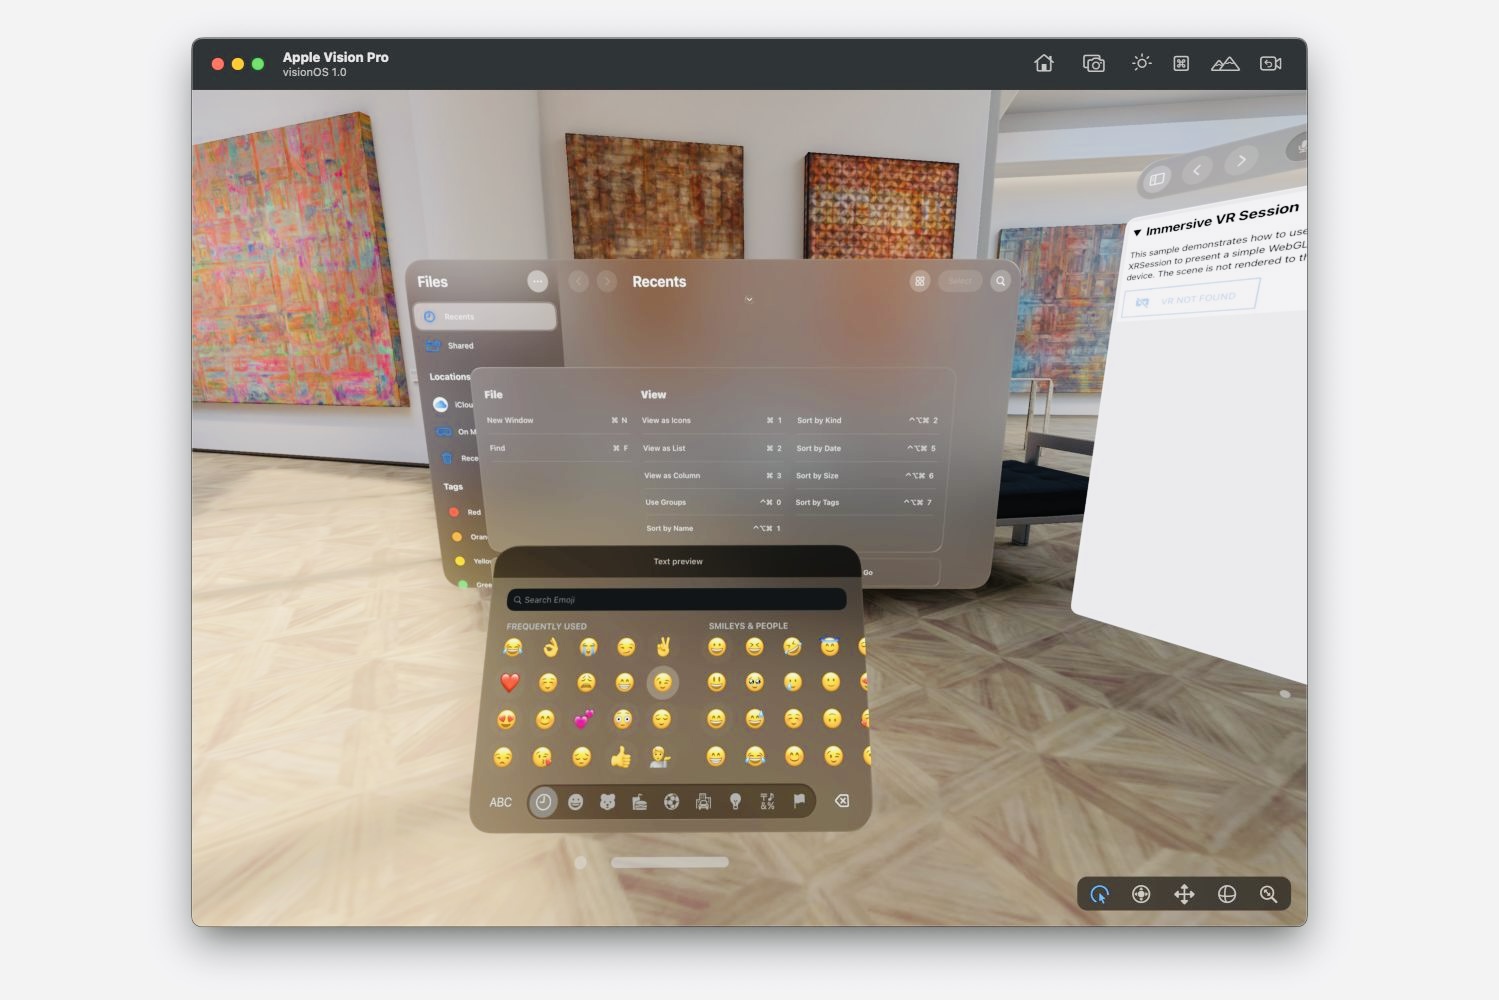
Task: Go to the simulator Home view
Action: click(1044, 63)
